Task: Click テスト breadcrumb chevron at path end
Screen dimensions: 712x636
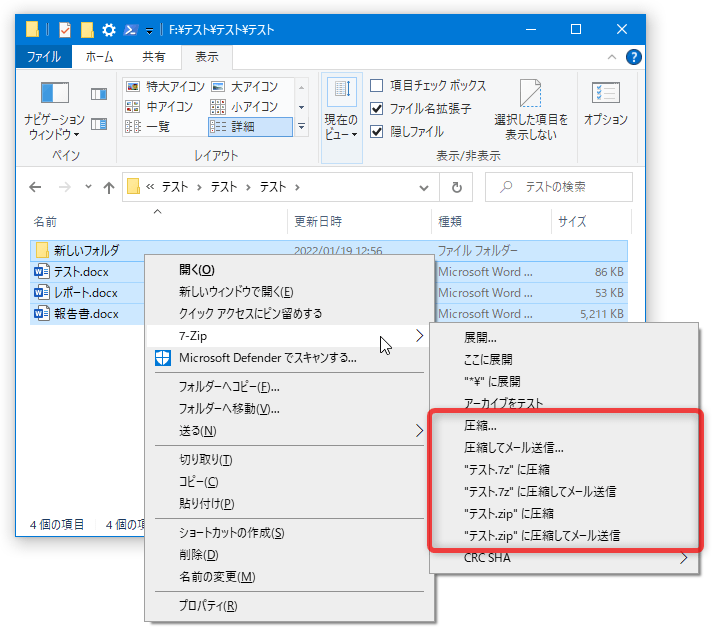Action: tap(297, 187)
